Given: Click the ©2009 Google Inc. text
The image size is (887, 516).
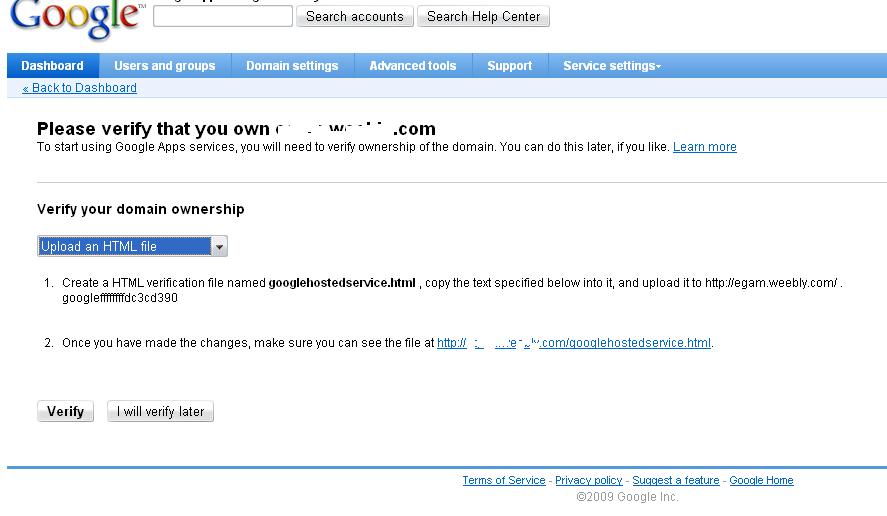Looking at the screenshot, I should [x=627, y=497].
